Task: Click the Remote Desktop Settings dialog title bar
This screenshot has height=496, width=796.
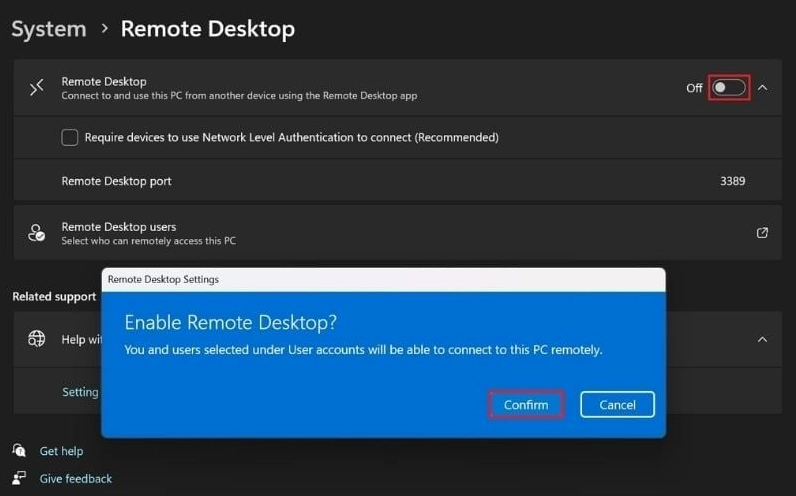Action: pyautogui.click(x=383, y=280)
